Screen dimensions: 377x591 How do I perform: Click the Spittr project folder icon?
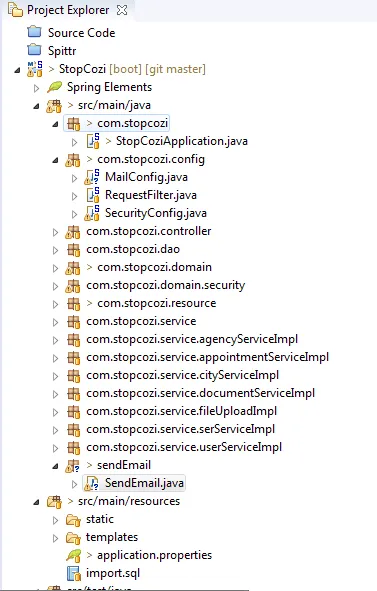click(35, 49)
